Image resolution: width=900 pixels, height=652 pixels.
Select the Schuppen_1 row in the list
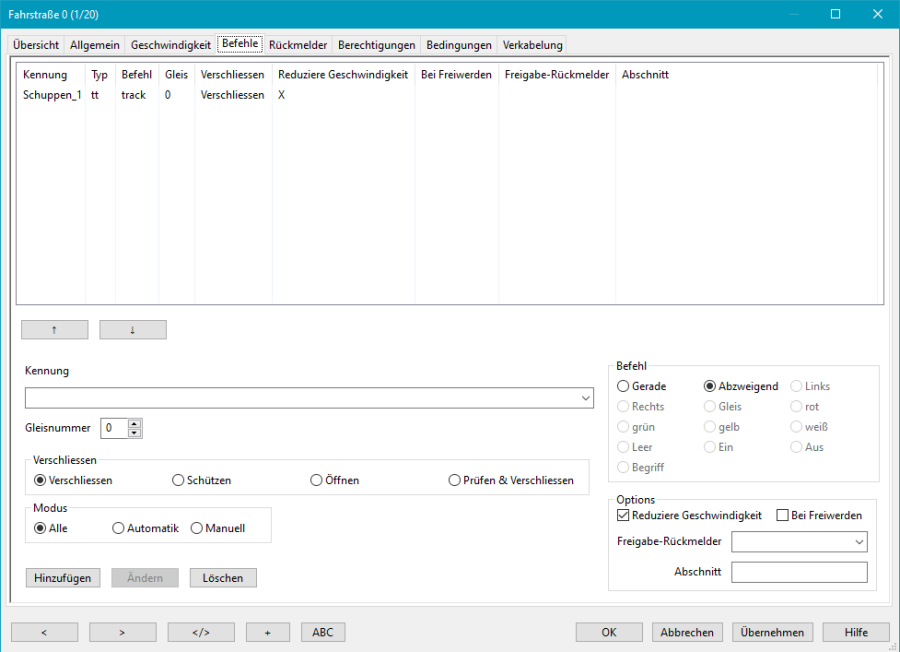click(x=52, y=95)
